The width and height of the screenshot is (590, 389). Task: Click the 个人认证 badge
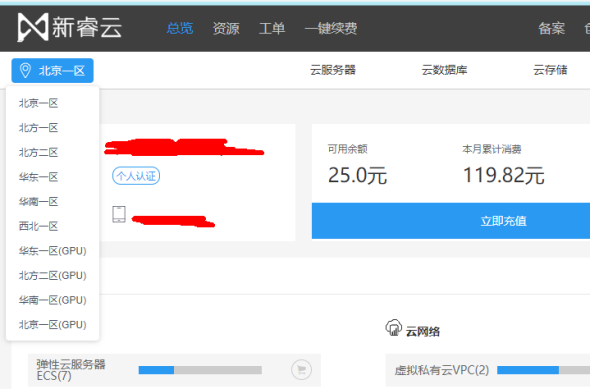pyautogui.click(x=136, y=176)
